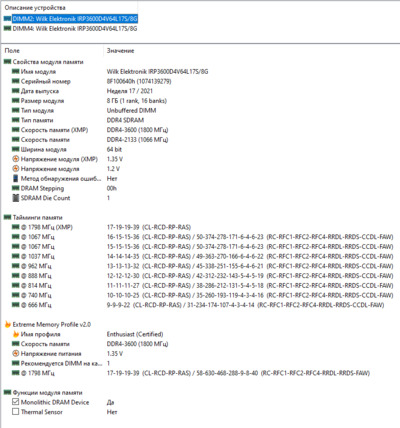
Task: Select the @ 1798 МГц (XMP) timing row
Action: pyautogui.click(x=200, y=227)
